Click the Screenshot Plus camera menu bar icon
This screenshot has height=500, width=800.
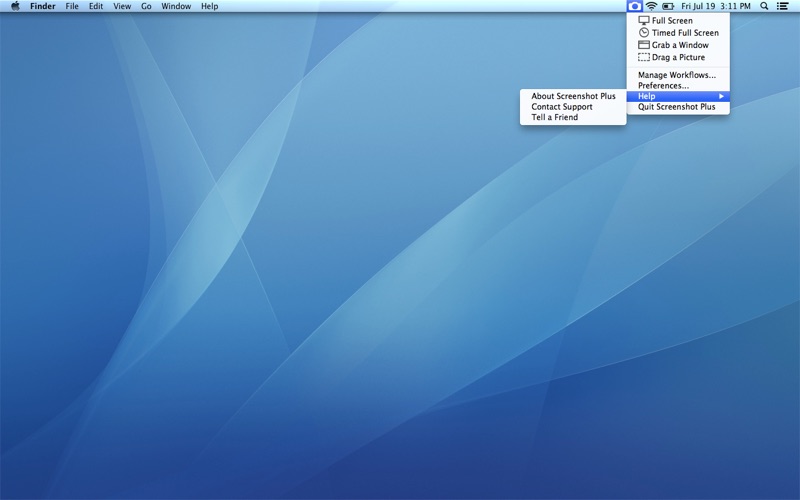pos(634,6)
